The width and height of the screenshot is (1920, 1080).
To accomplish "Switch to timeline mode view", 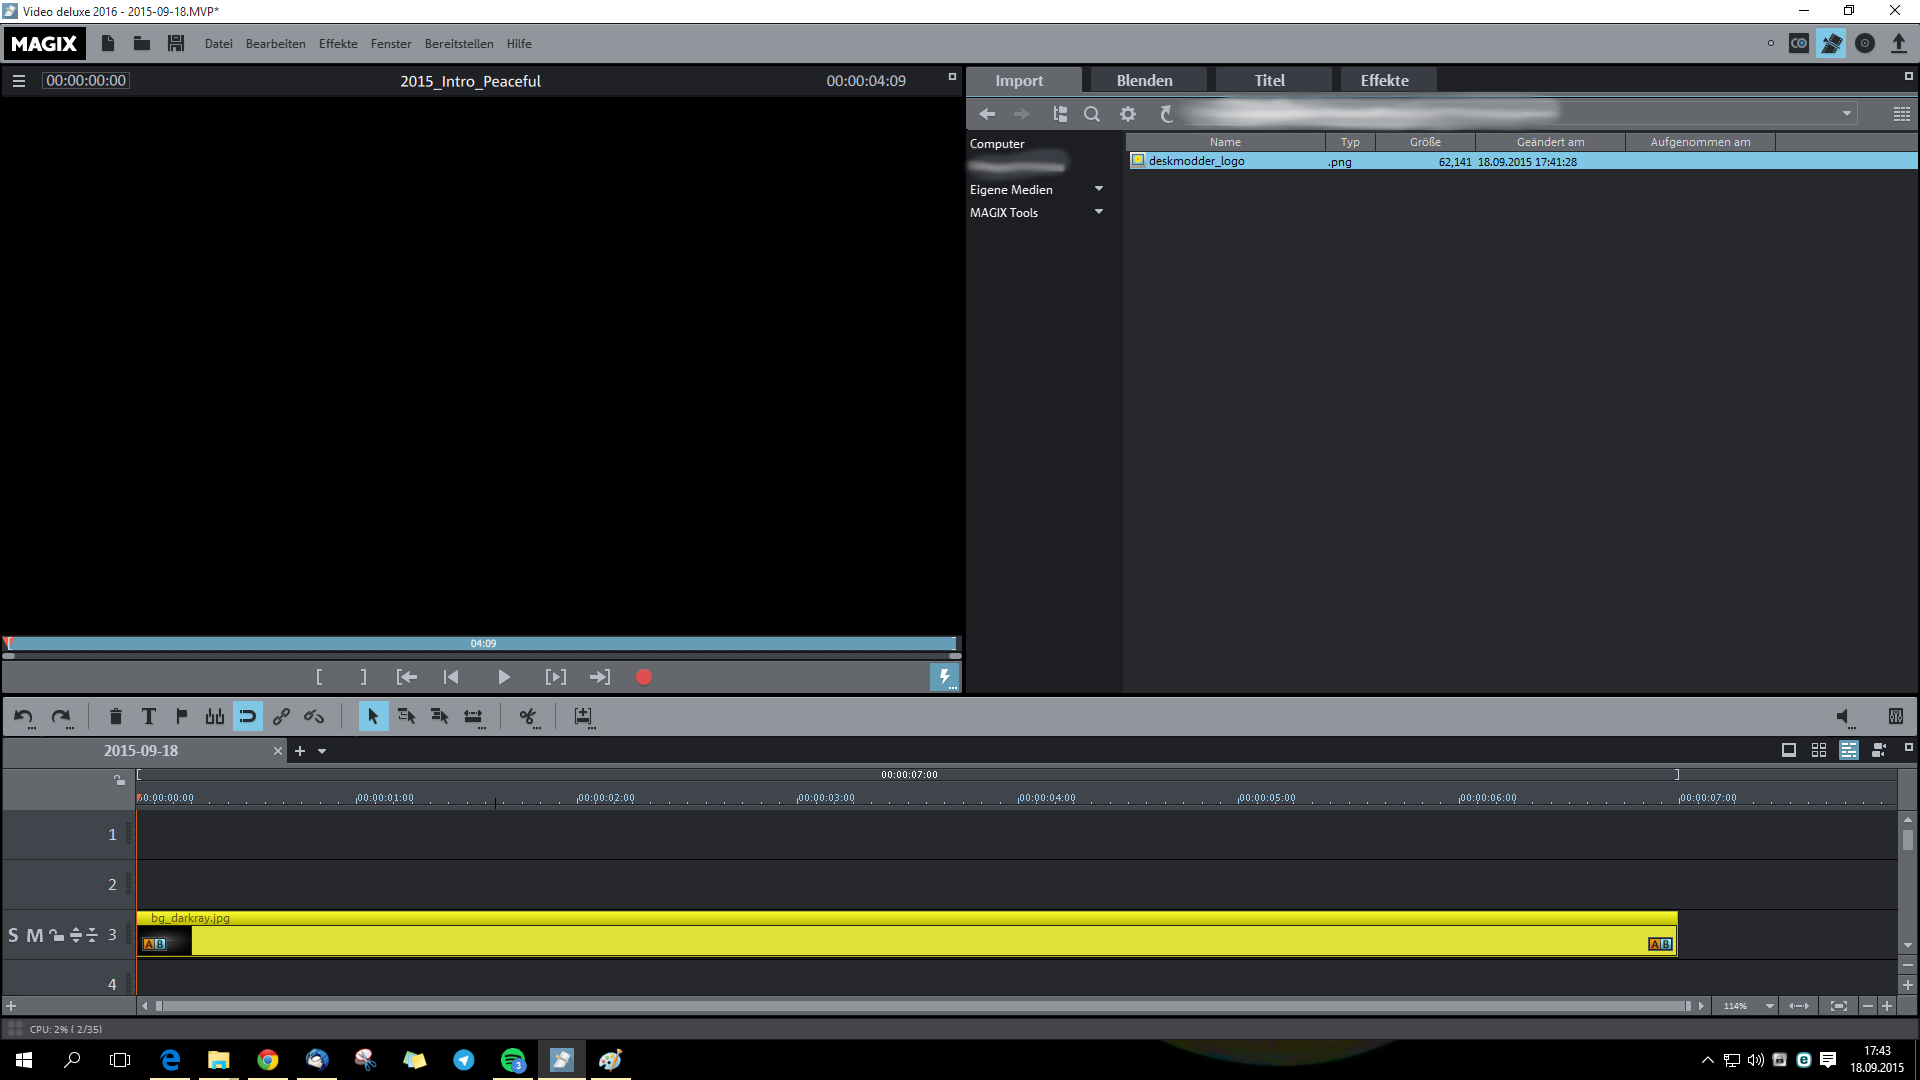I will [x=1849, y=750].
